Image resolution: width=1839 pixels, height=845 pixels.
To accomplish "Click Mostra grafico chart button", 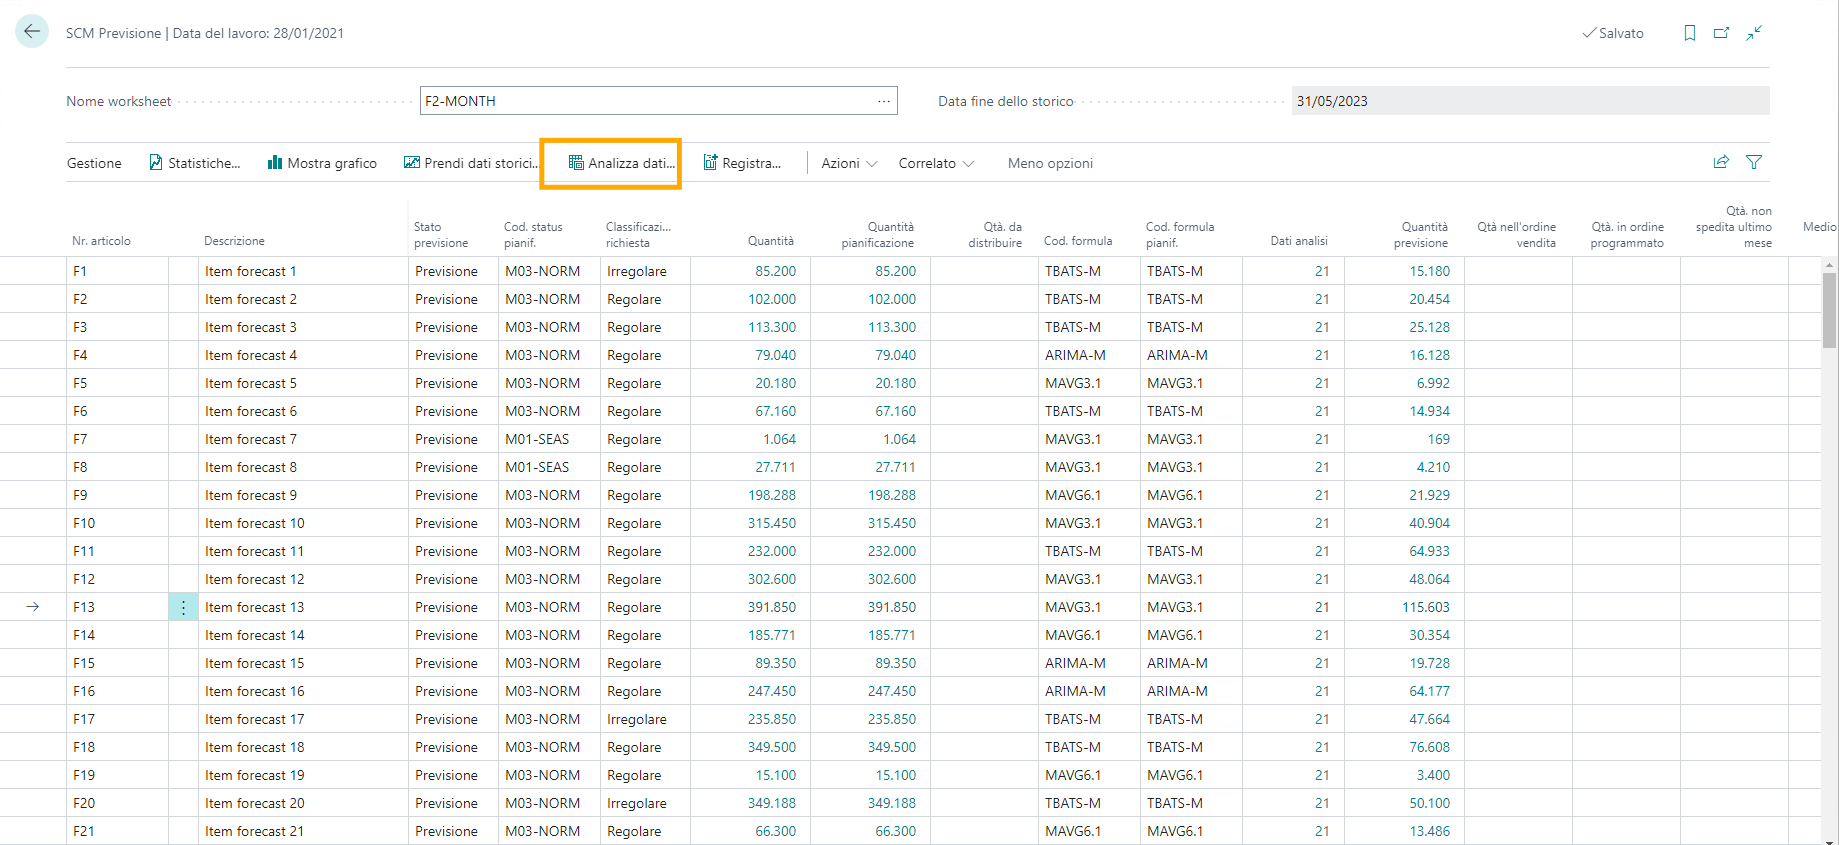I will (x=322, y=163).
